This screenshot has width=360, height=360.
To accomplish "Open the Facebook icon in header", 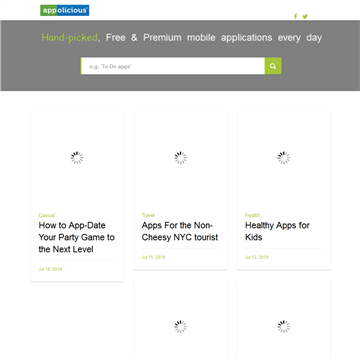I will 295,16.
